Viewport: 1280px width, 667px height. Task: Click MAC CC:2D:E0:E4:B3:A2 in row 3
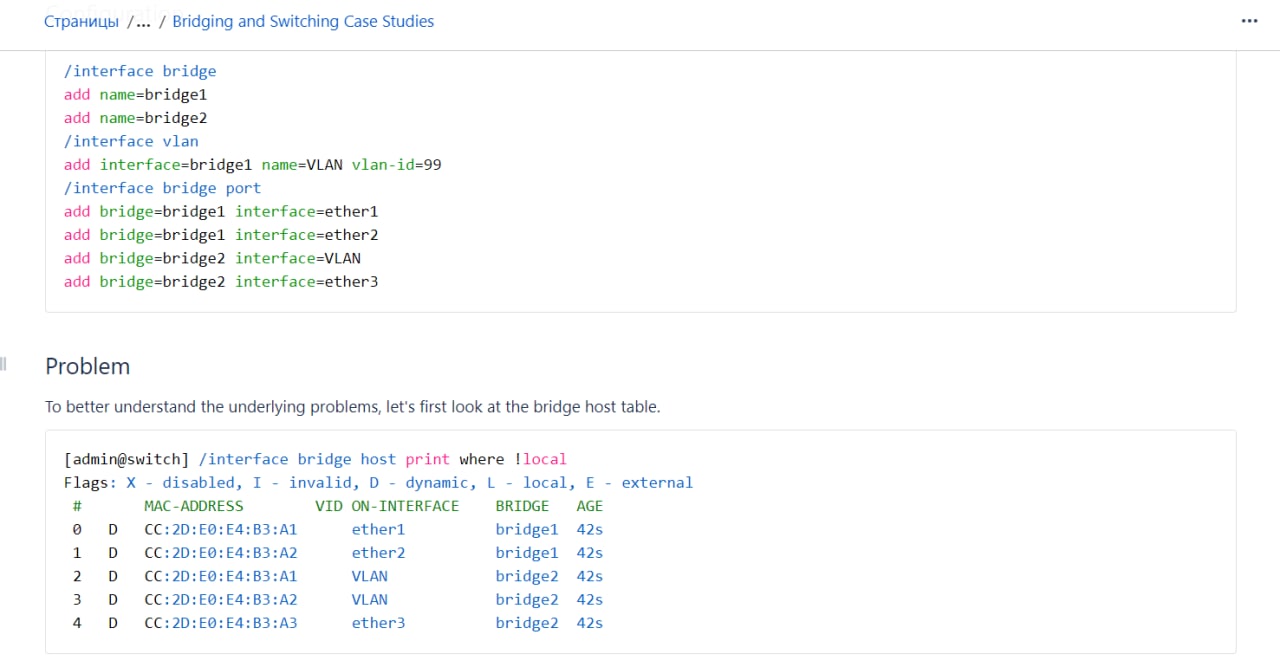pyautogui.click(x=221, y=600)
